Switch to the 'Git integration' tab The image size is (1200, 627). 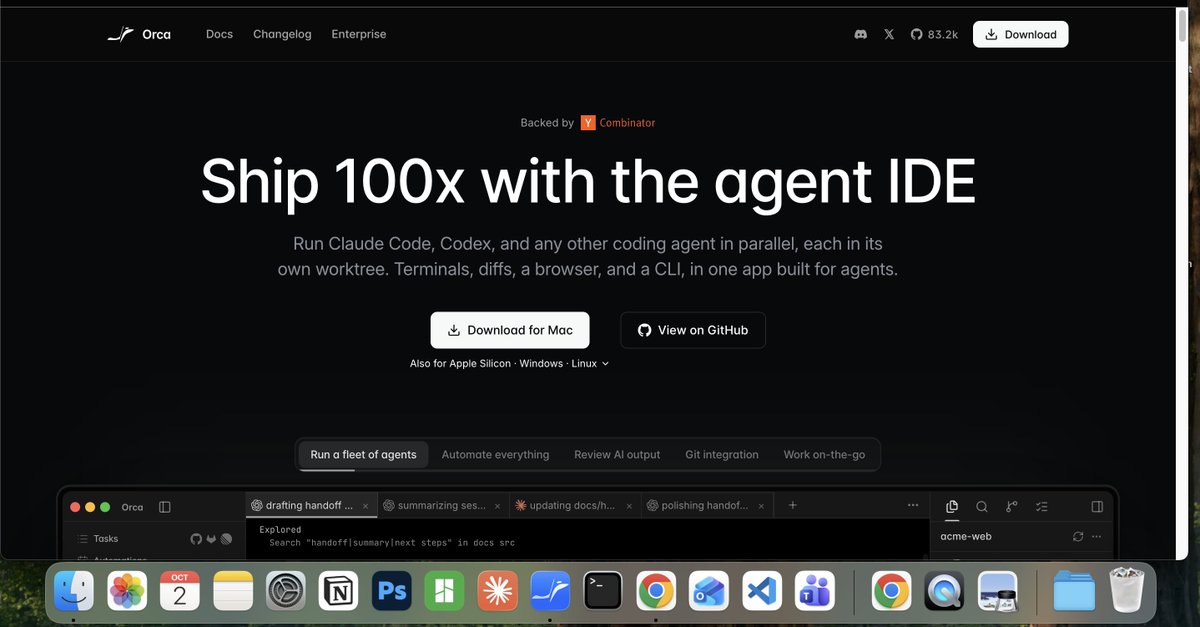(x=722, y=454)
